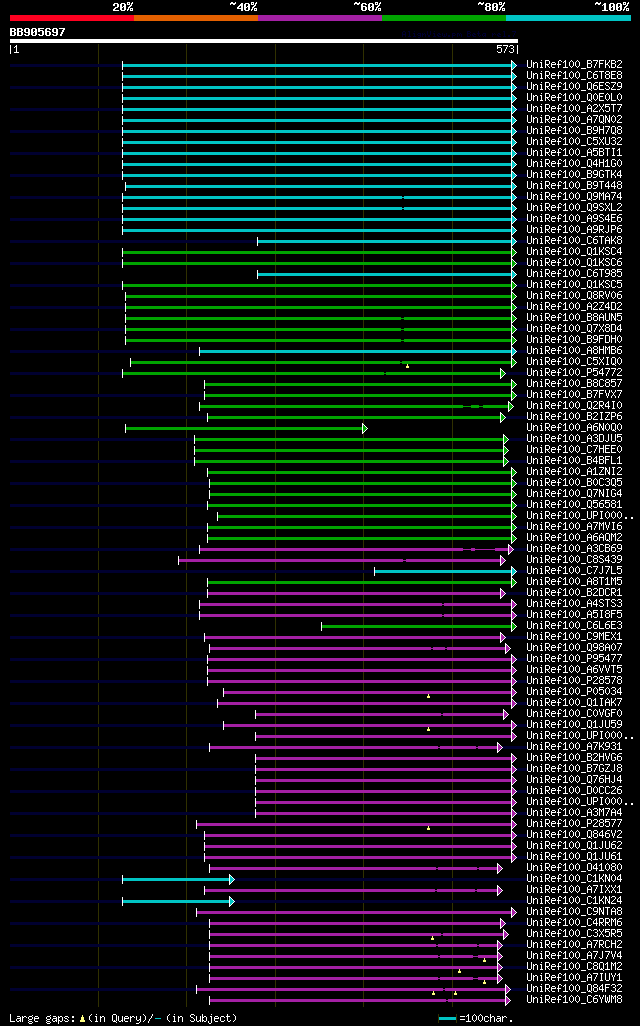Open hit UniRef100_Q9SXL2
Image resolution: width=640 pixels, height=1026 pixels.
tap(575, 208)
